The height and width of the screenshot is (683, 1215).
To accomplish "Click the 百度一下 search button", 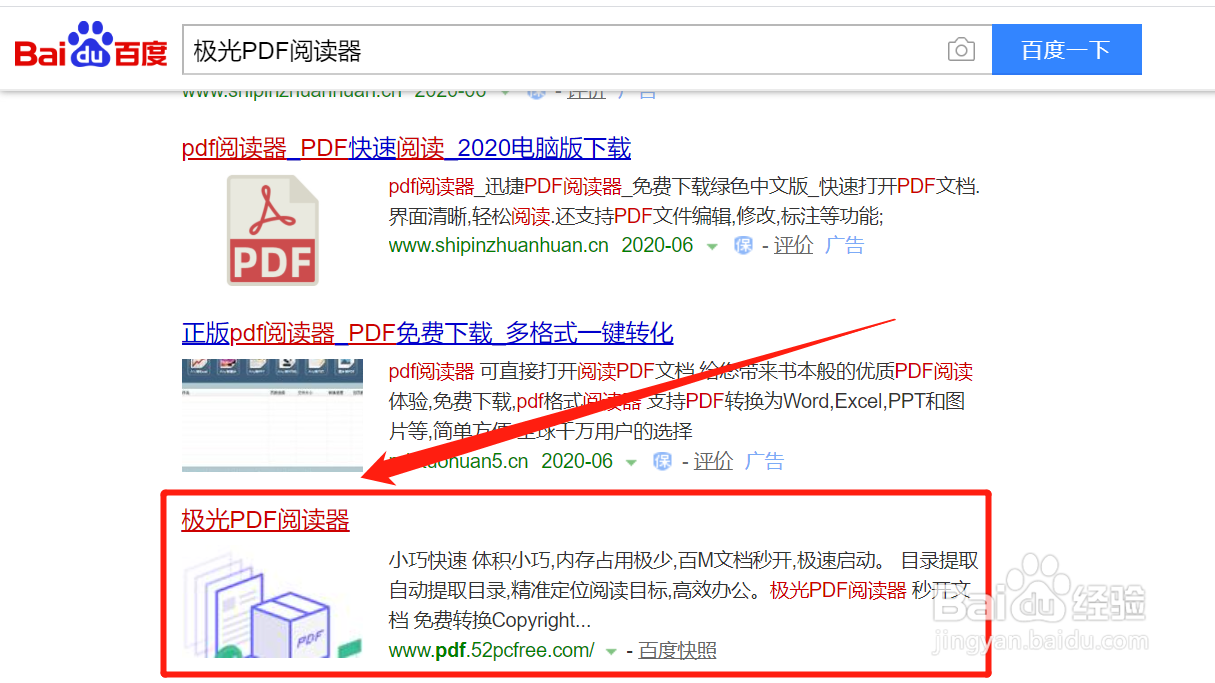I will (x=1066, y=50).
